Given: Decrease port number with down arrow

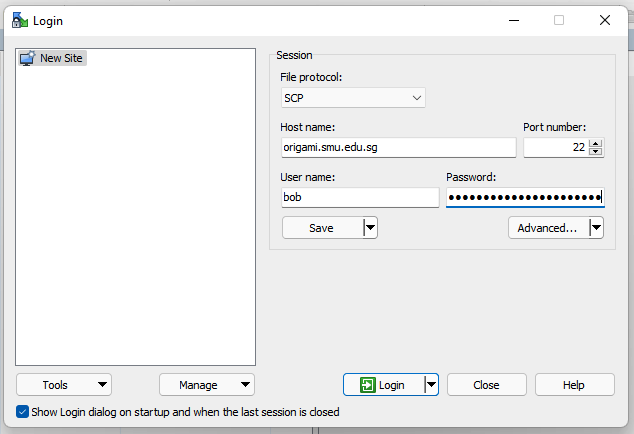Looking at the screenshot, I should (596, 152).
